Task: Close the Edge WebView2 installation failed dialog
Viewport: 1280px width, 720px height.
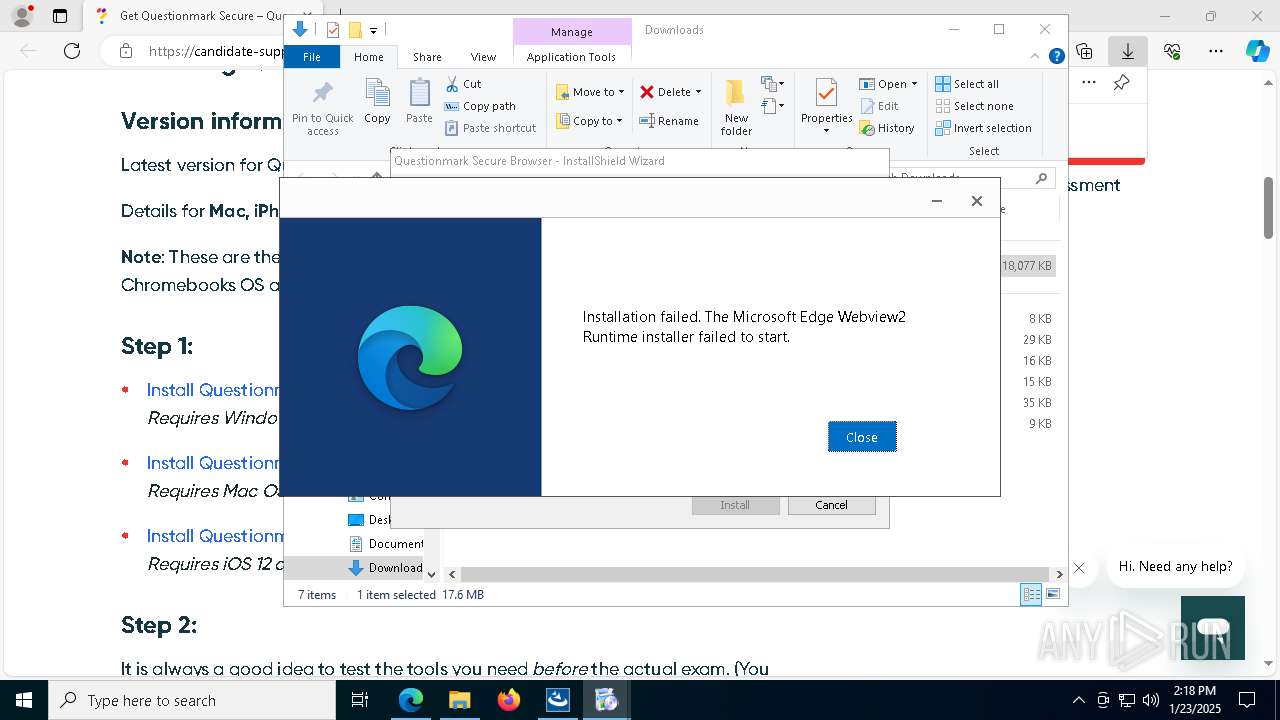Action: pos(861,437)
